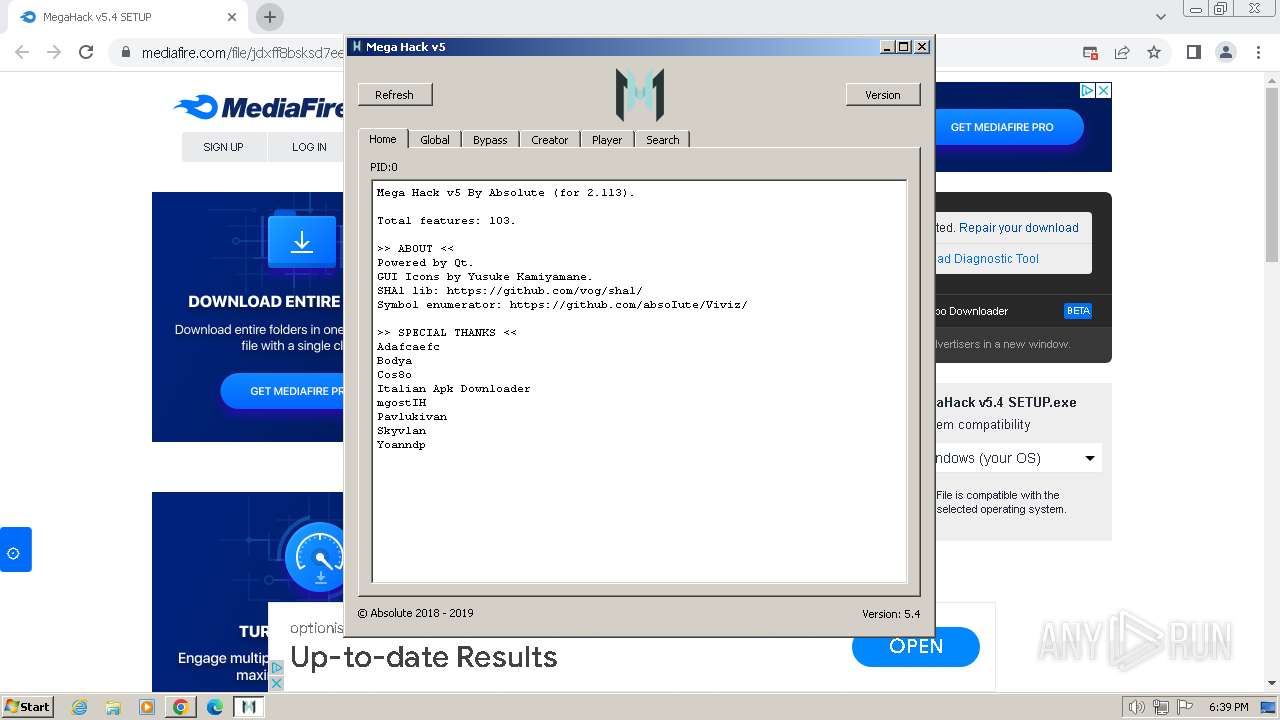
Task: Select the Search tab
Action: [662, 140]
